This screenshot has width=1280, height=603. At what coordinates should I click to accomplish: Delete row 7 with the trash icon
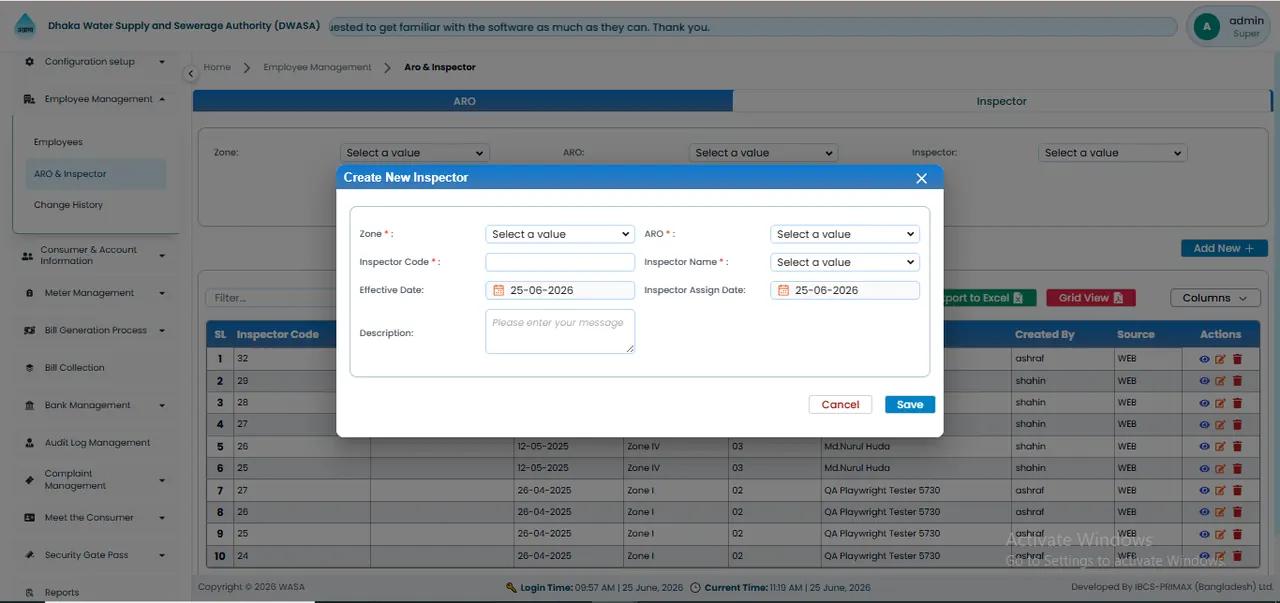click(1237, 491)
